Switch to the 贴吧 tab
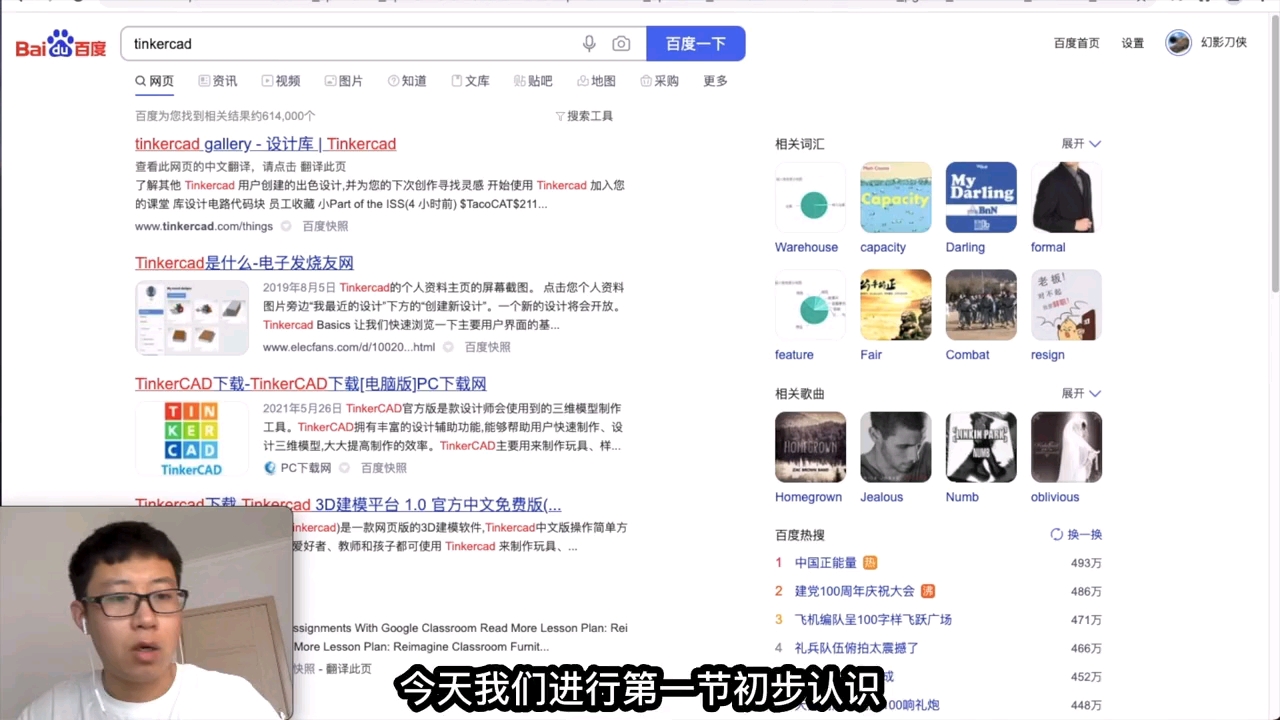Screen dimensions: 1280x720 533,81
